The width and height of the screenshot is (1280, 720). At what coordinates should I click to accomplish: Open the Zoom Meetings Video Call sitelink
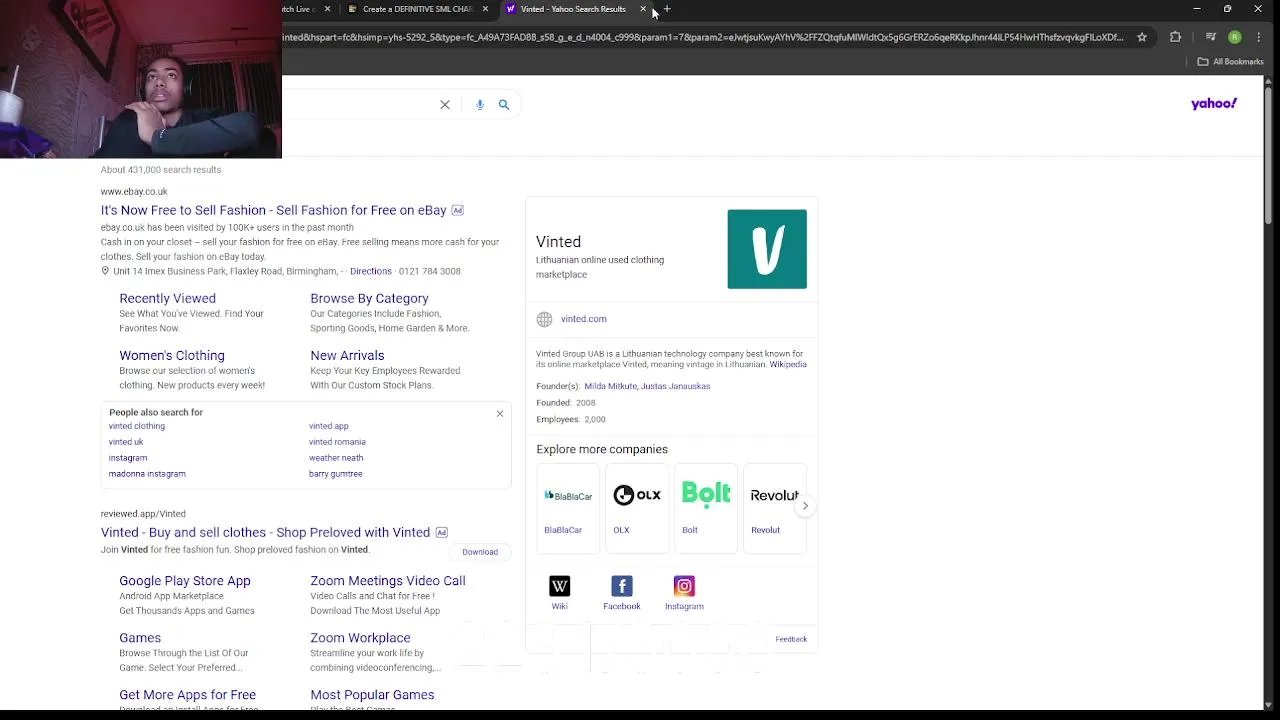pos(388,581)
